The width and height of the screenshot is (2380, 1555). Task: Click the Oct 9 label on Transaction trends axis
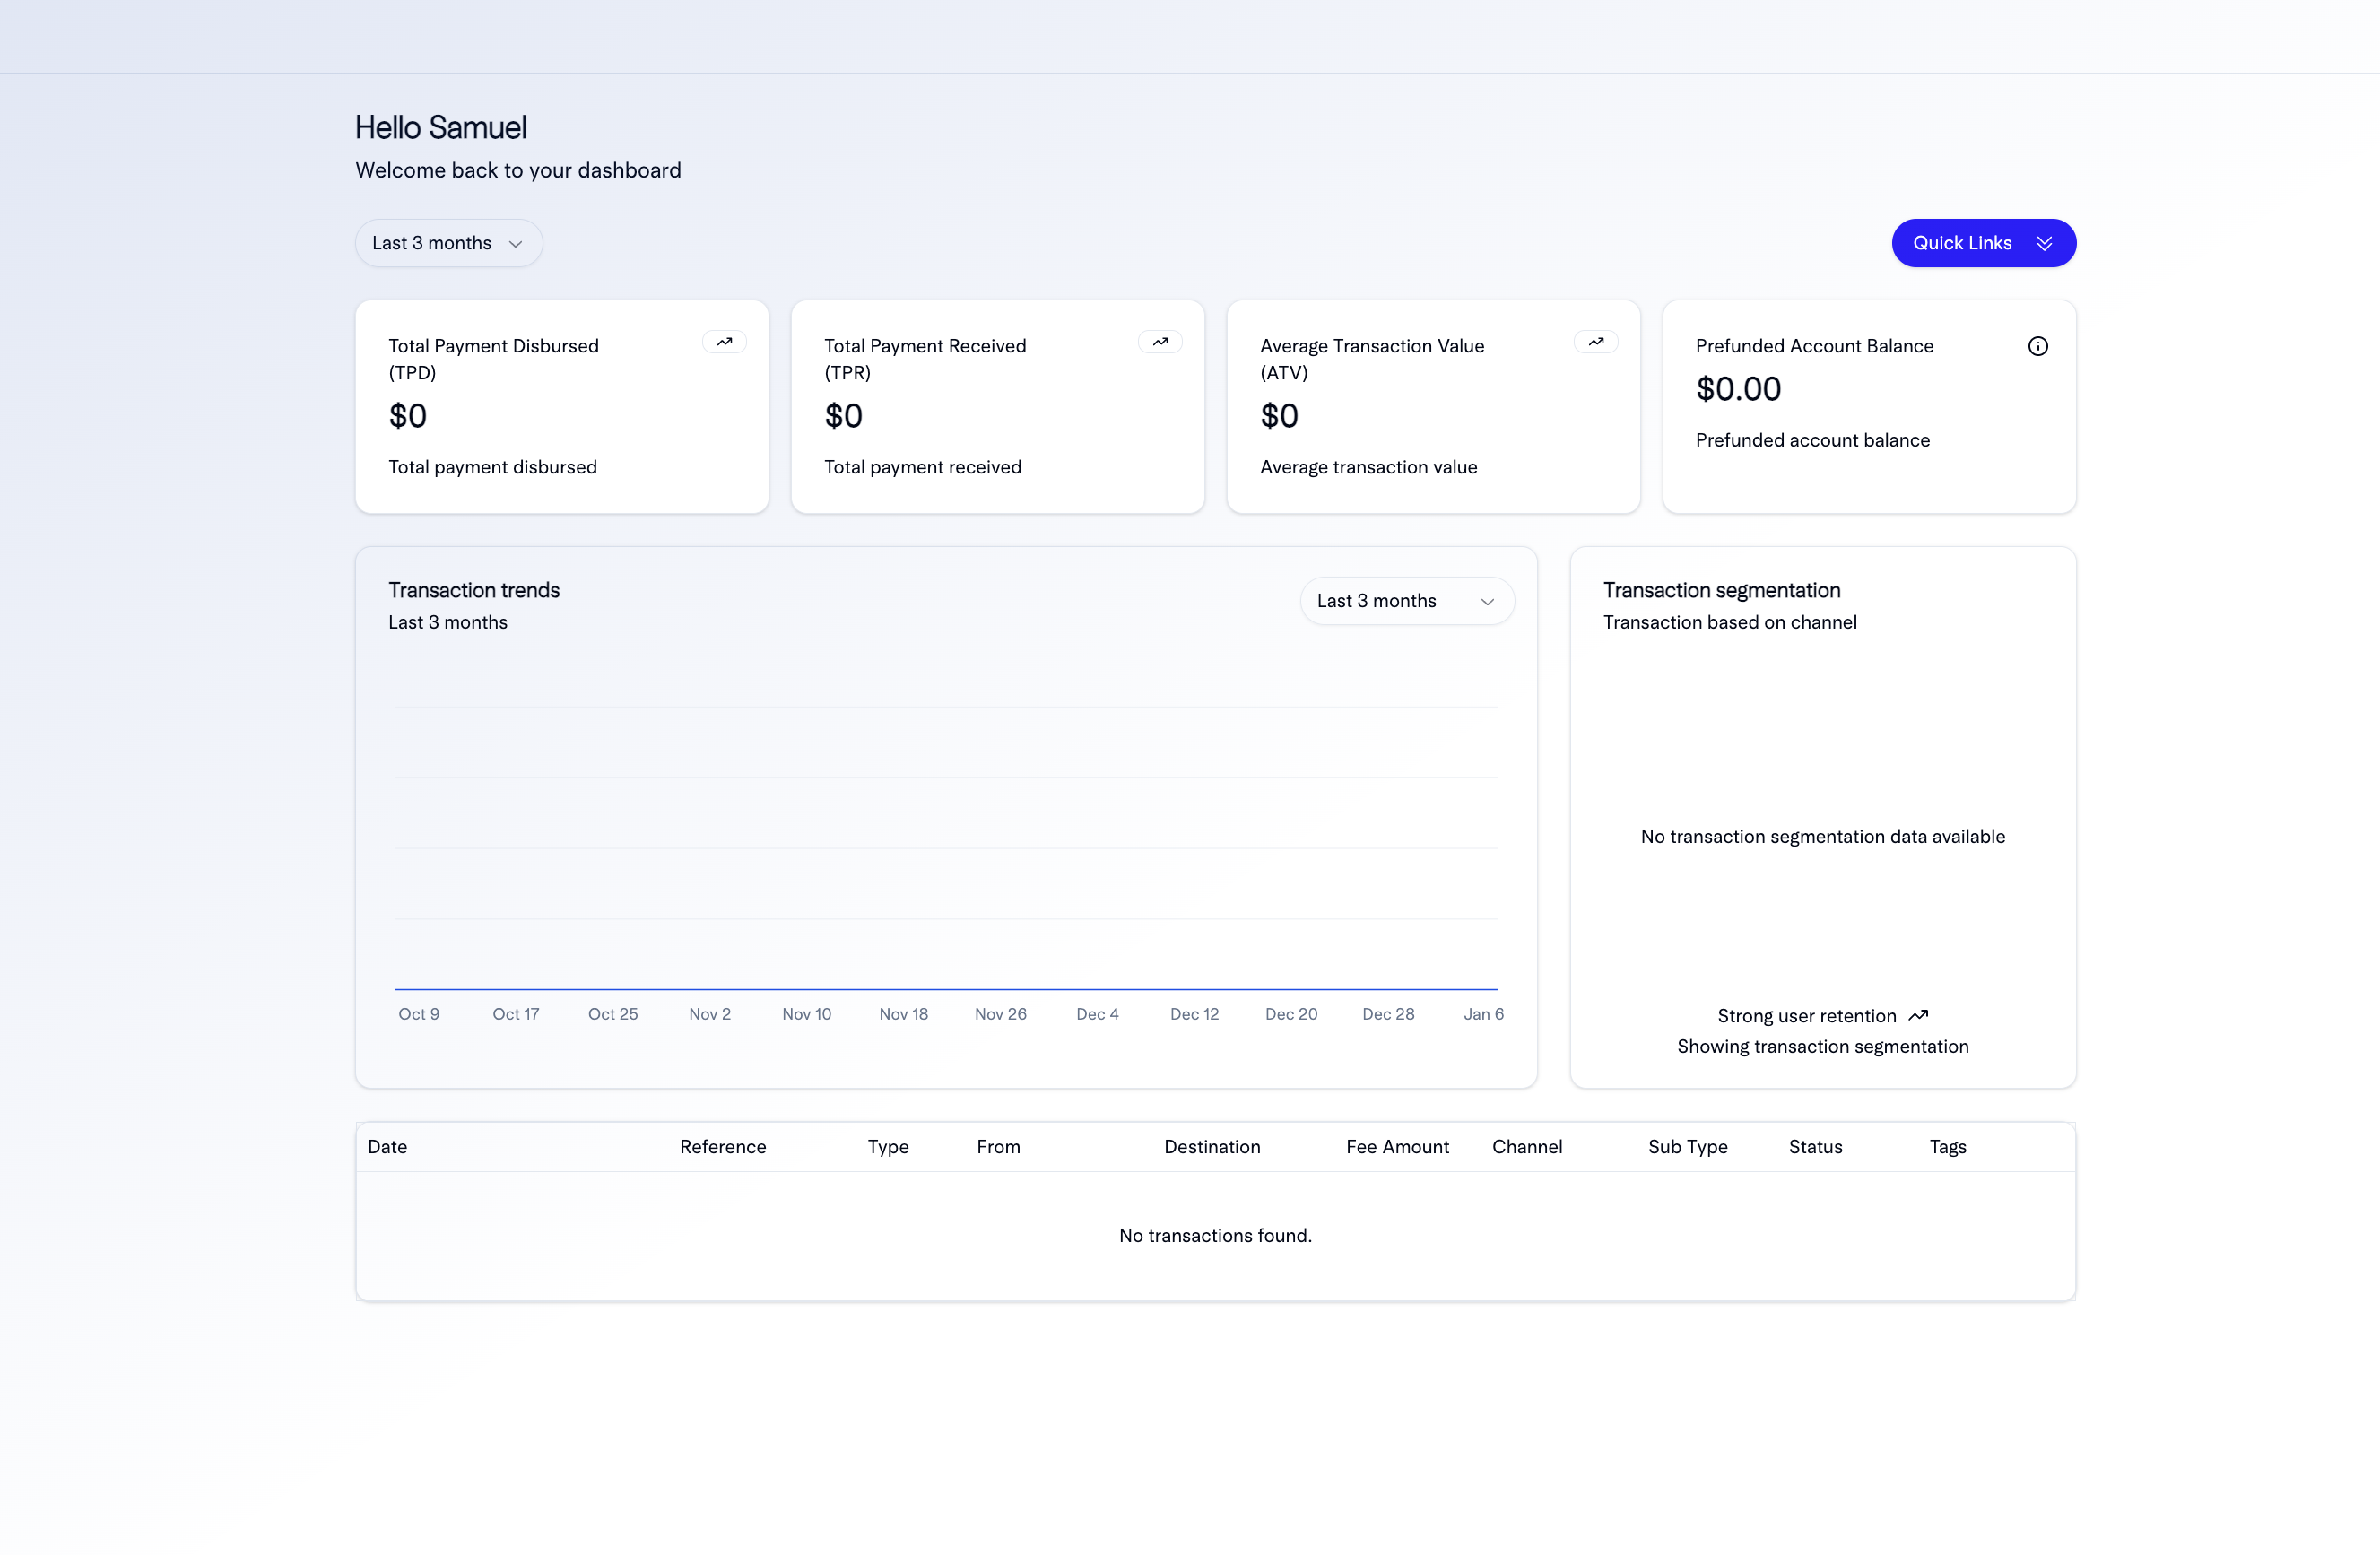419,1013
